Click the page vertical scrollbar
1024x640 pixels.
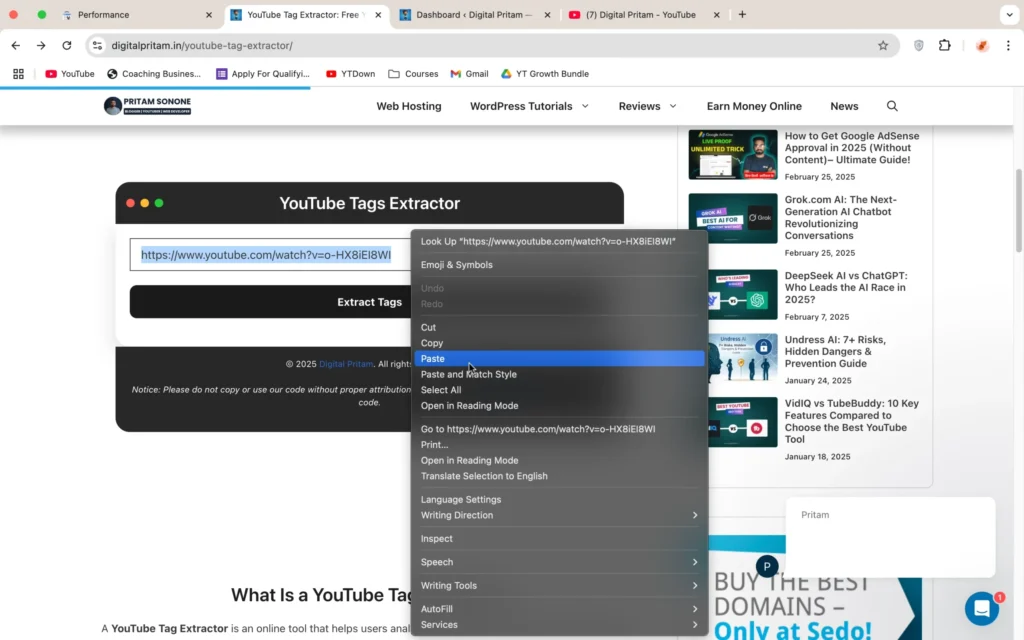(x=1018, y=210)
